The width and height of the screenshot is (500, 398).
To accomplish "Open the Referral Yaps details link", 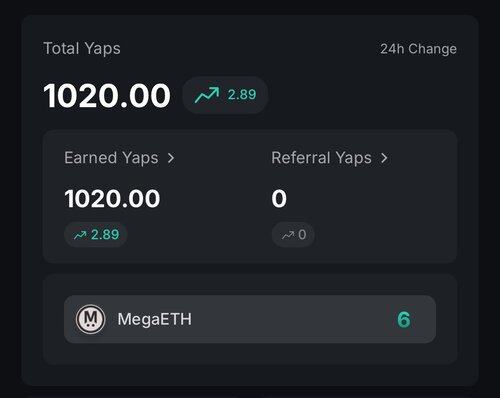I will (x=330, y=158).
